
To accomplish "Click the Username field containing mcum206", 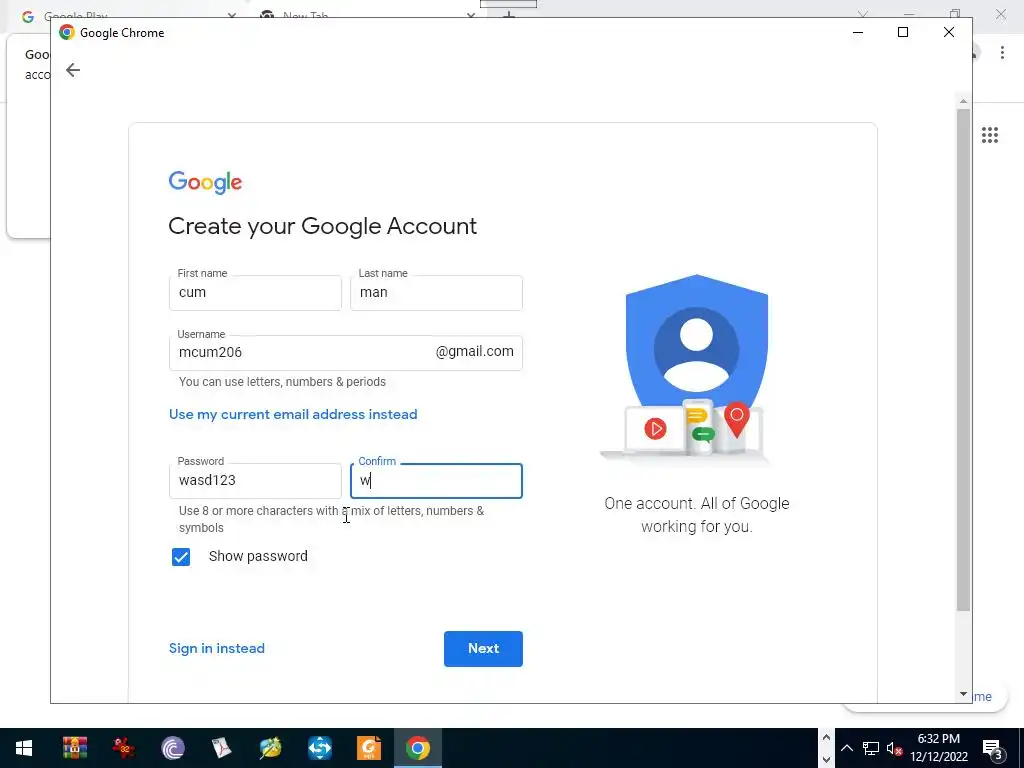I will point(345,353).
